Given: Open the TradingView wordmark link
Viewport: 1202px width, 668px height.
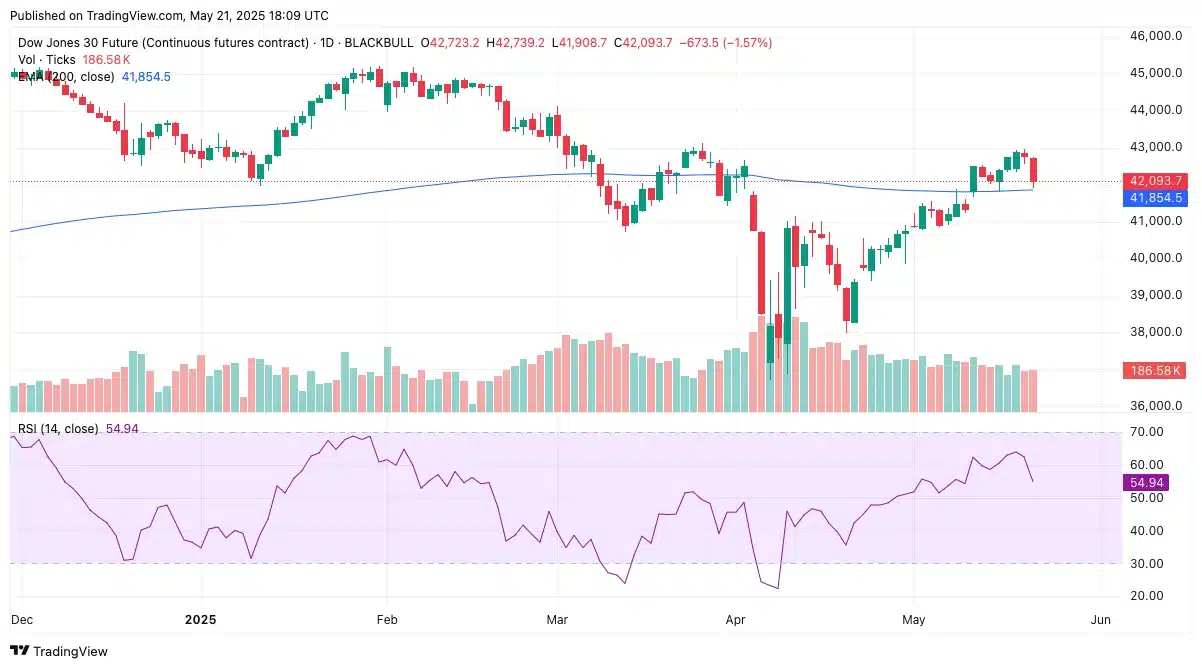Looking at the screenshot, I should tap(70, 651).
